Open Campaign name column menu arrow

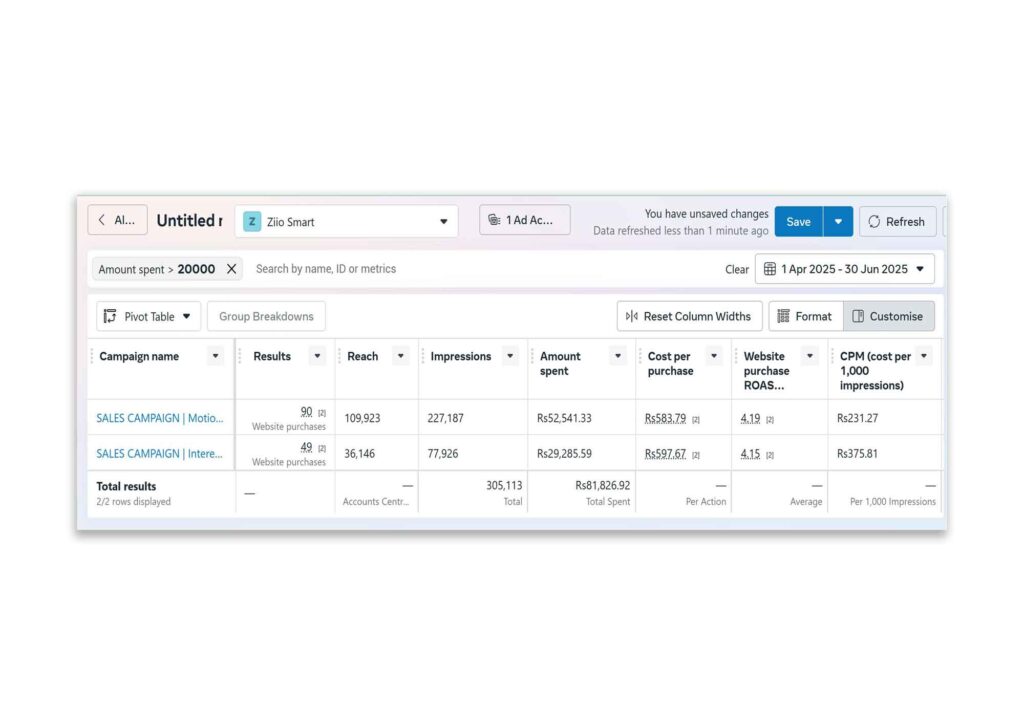pos(216,356)
